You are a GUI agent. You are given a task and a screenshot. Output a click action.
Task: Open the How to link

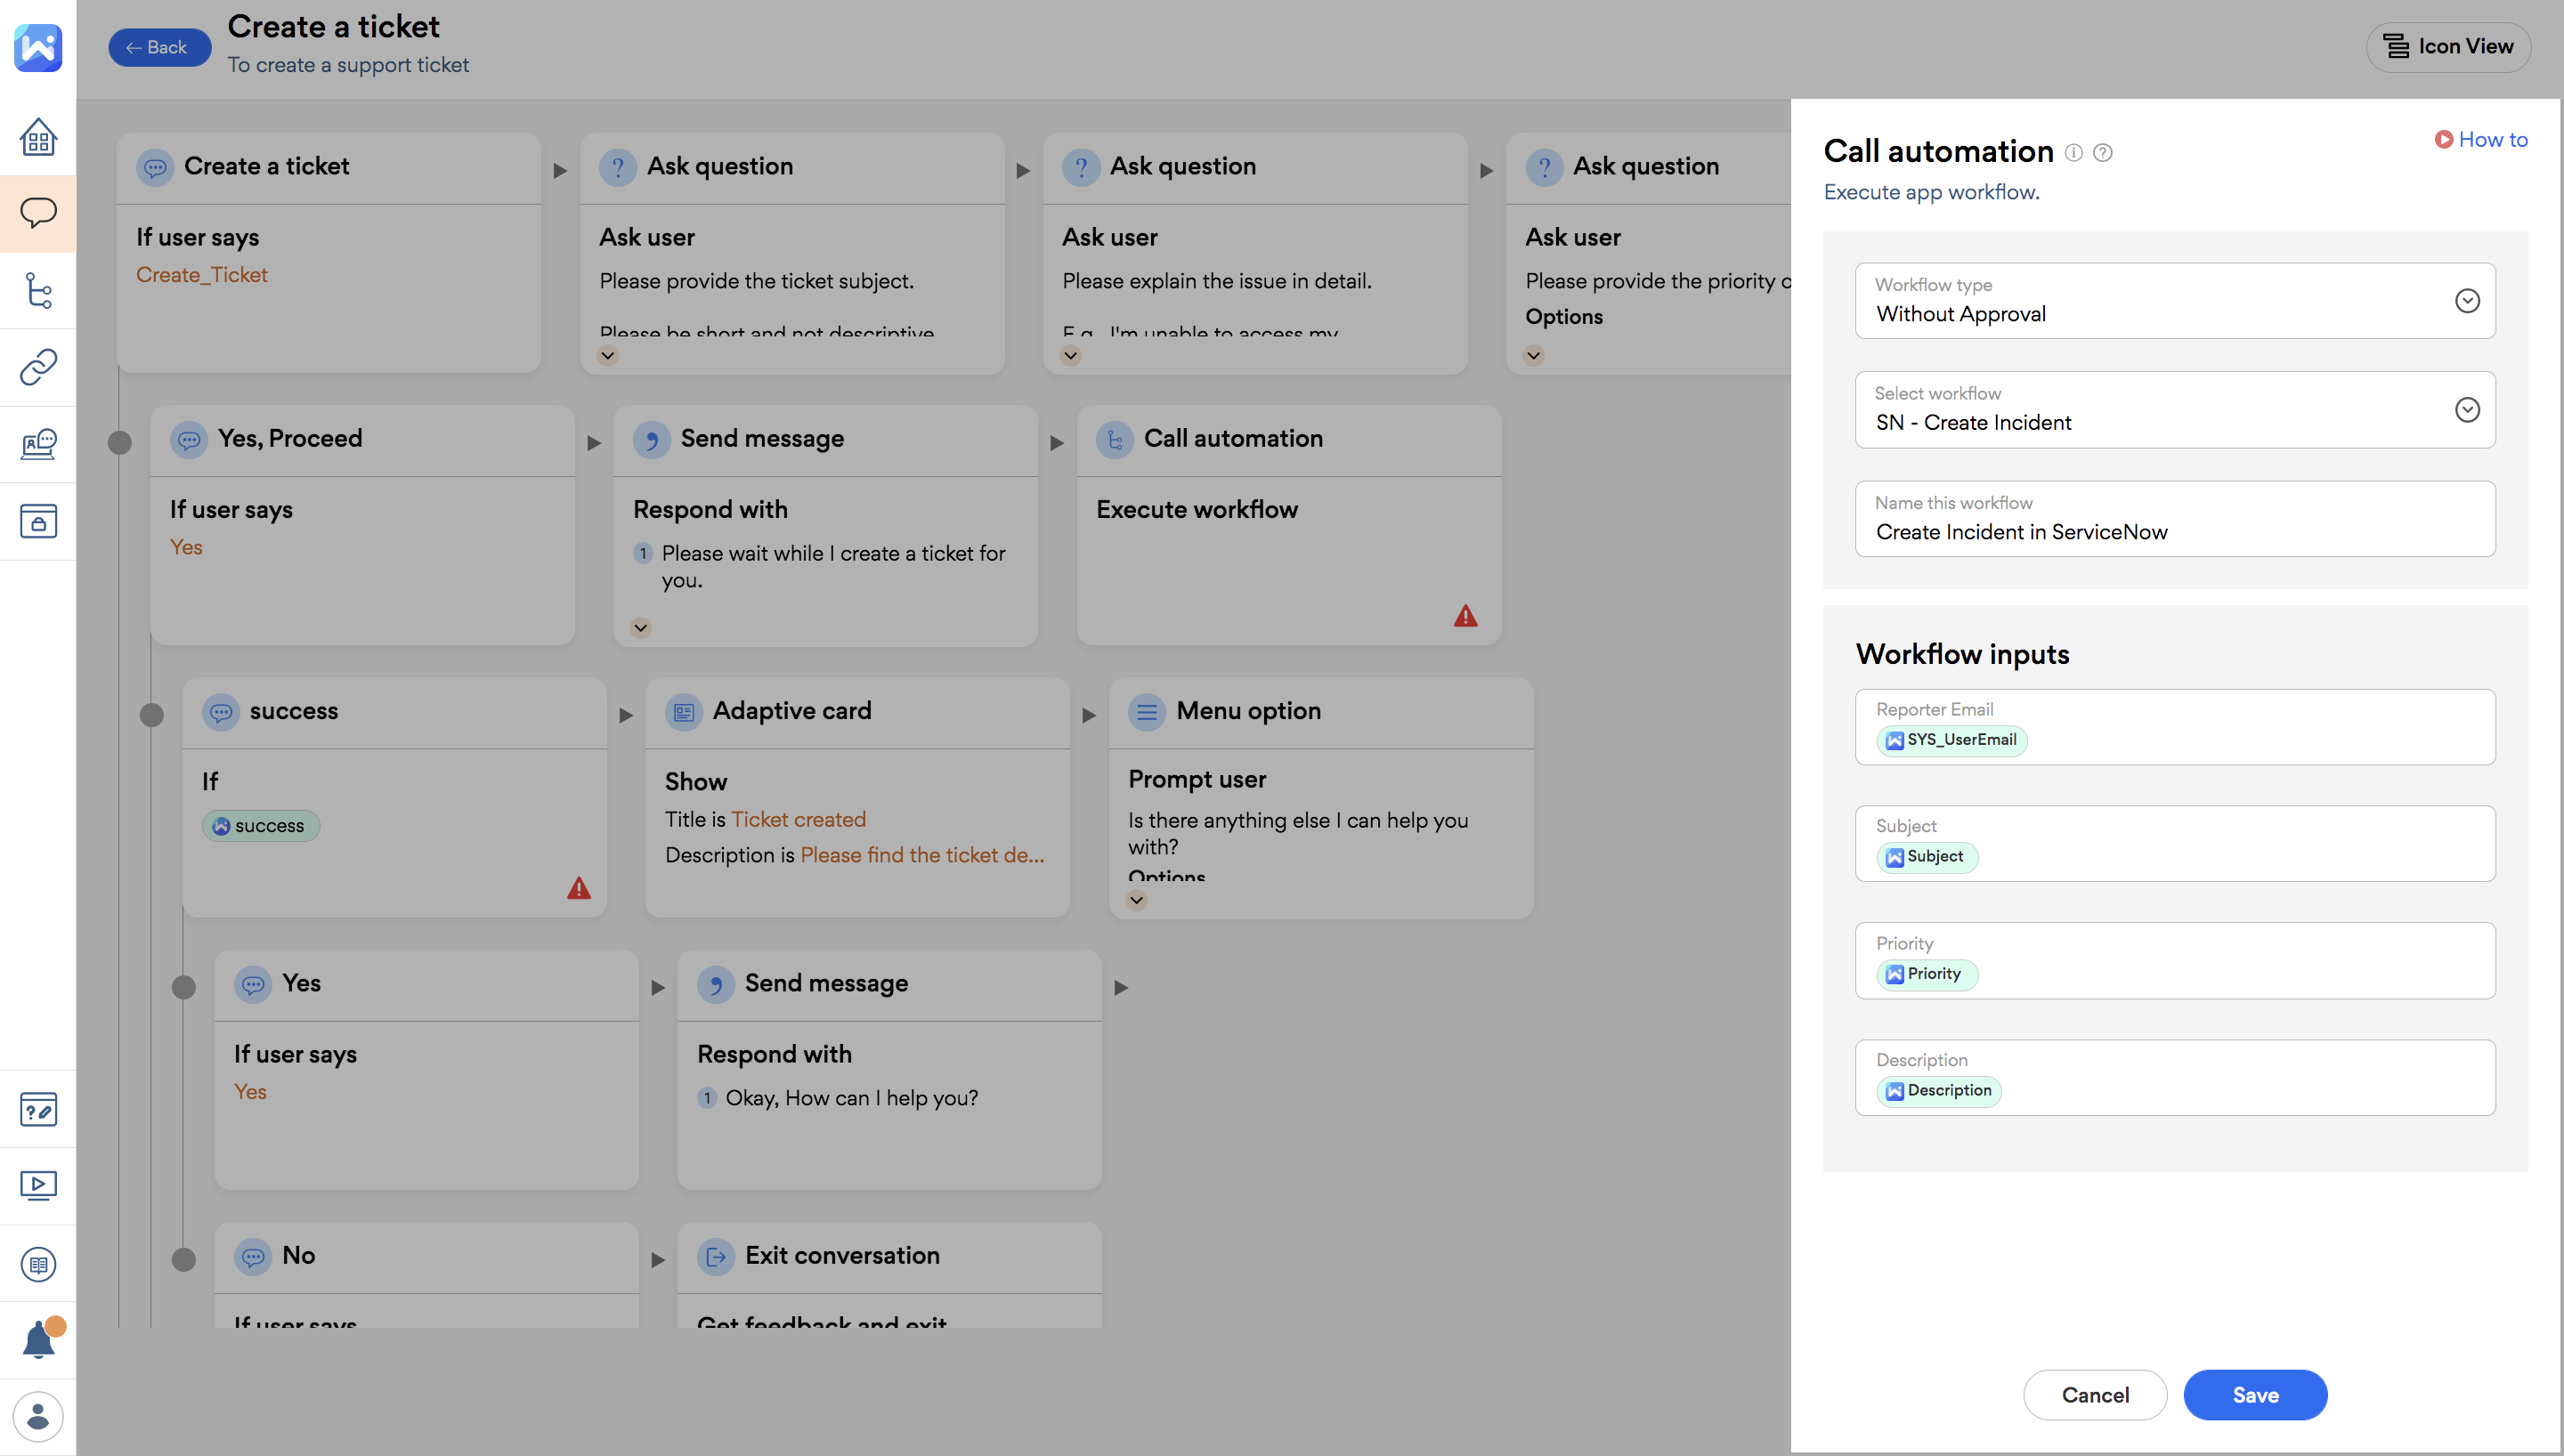(x=2481, y=140)
